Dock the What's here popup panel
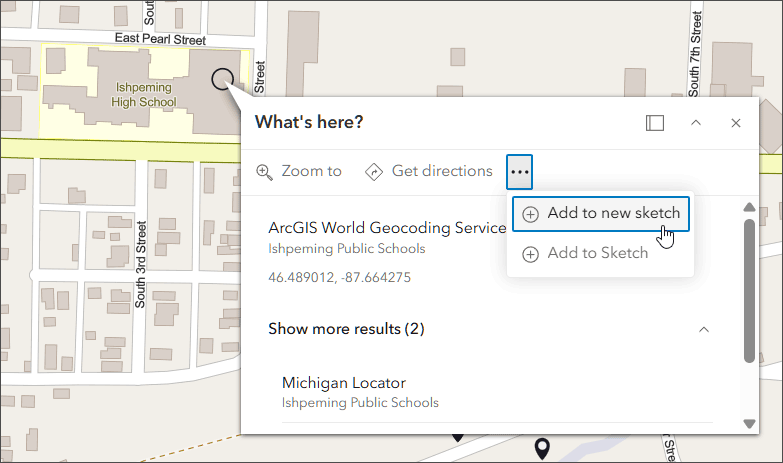 [x=655, y=123]
